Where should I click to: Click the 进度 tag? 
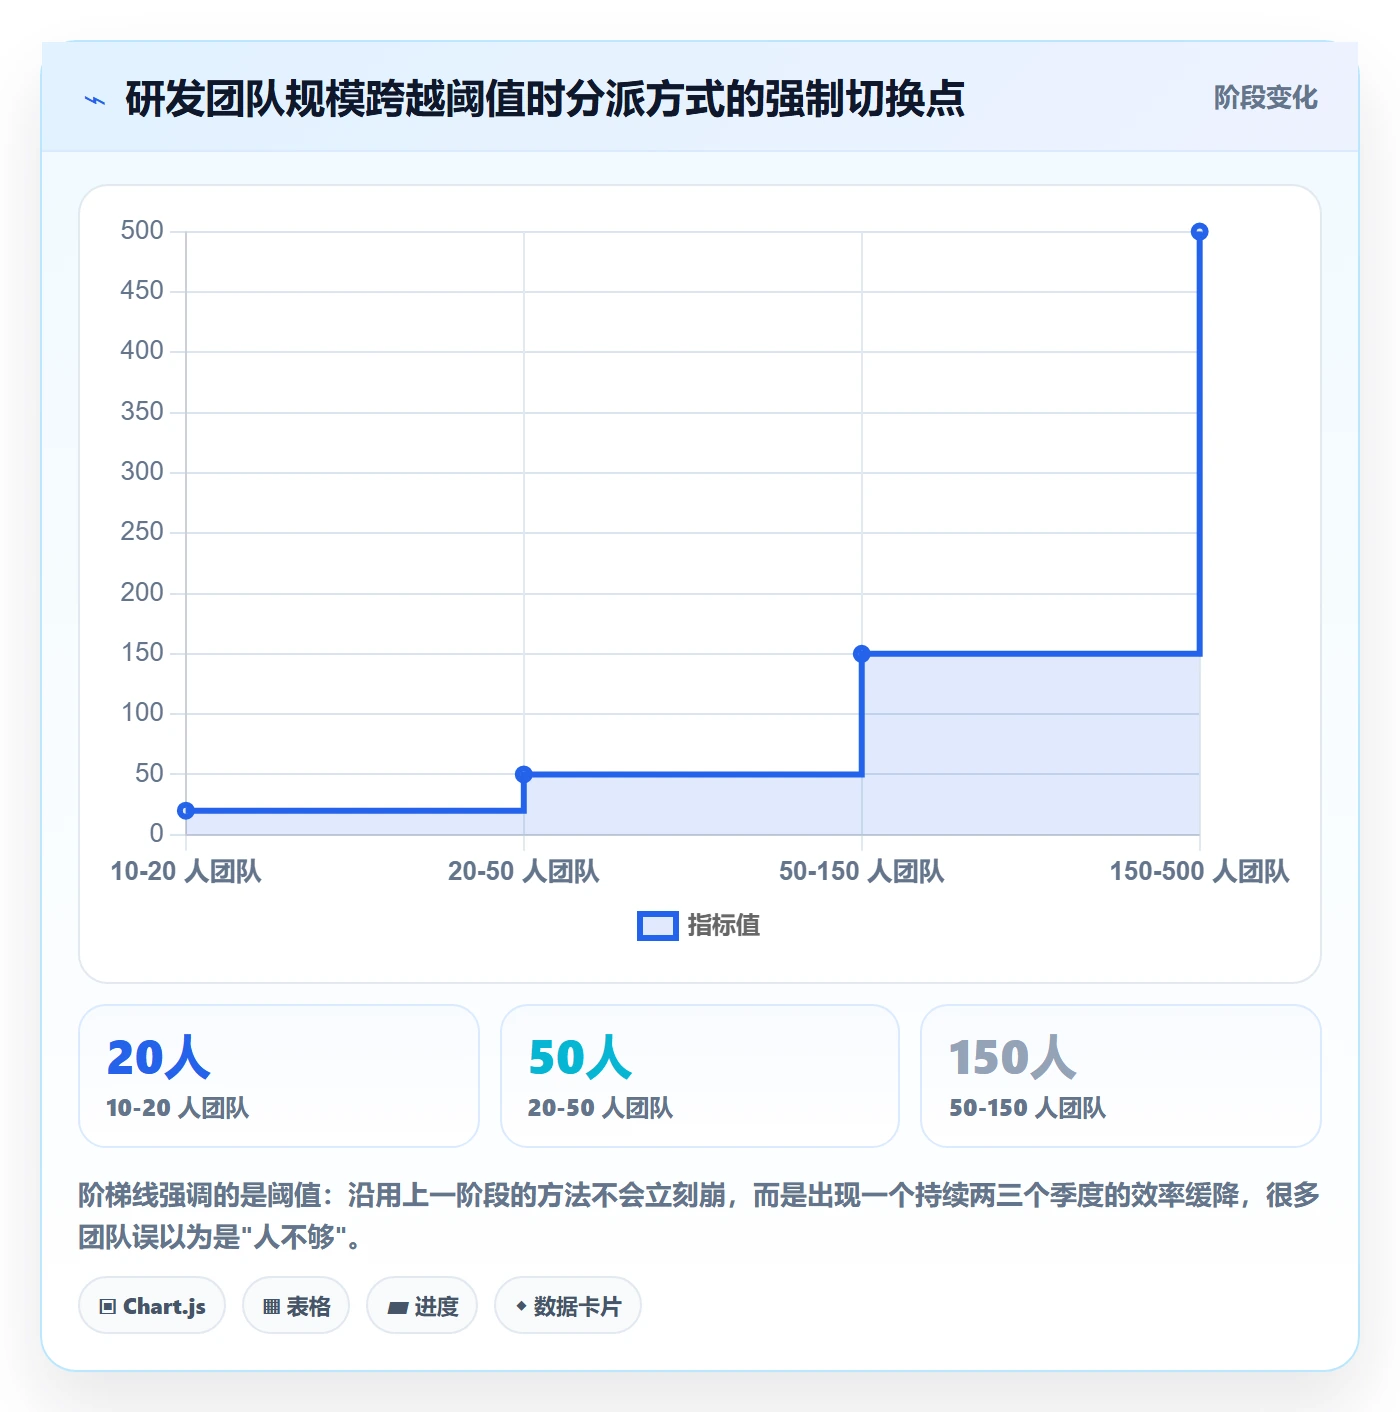[x=422, y=1305]
